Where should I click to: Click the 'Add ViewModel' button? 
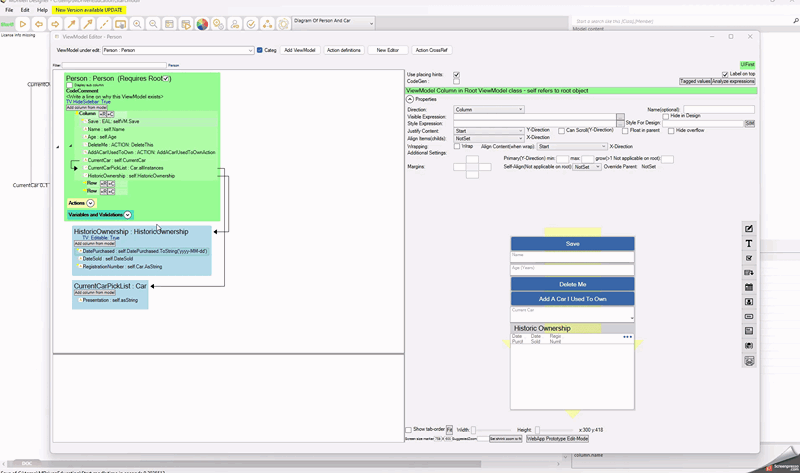pyautogui.click(x=300, y=50)
